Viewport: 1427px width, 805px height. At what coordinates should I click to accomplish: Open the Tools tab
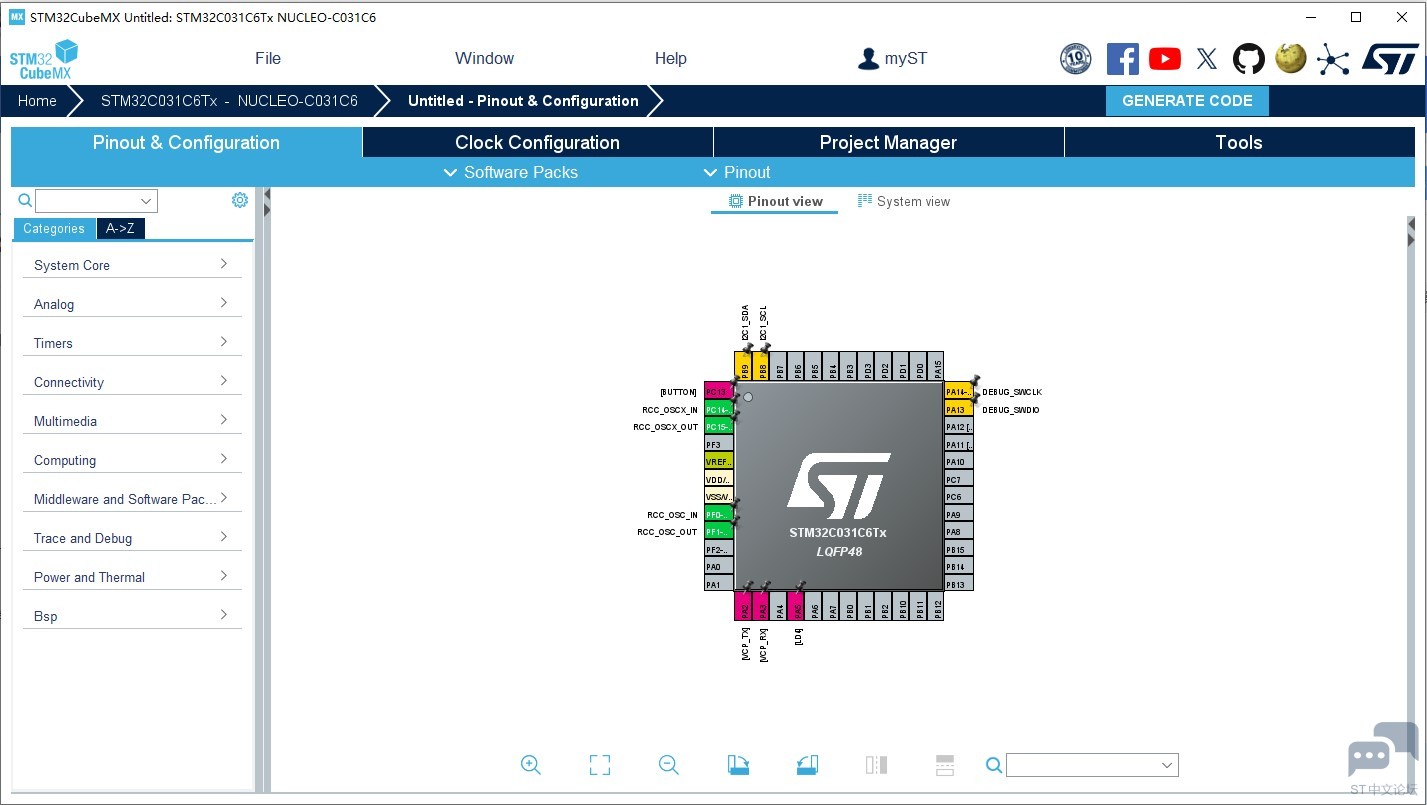1239,142
